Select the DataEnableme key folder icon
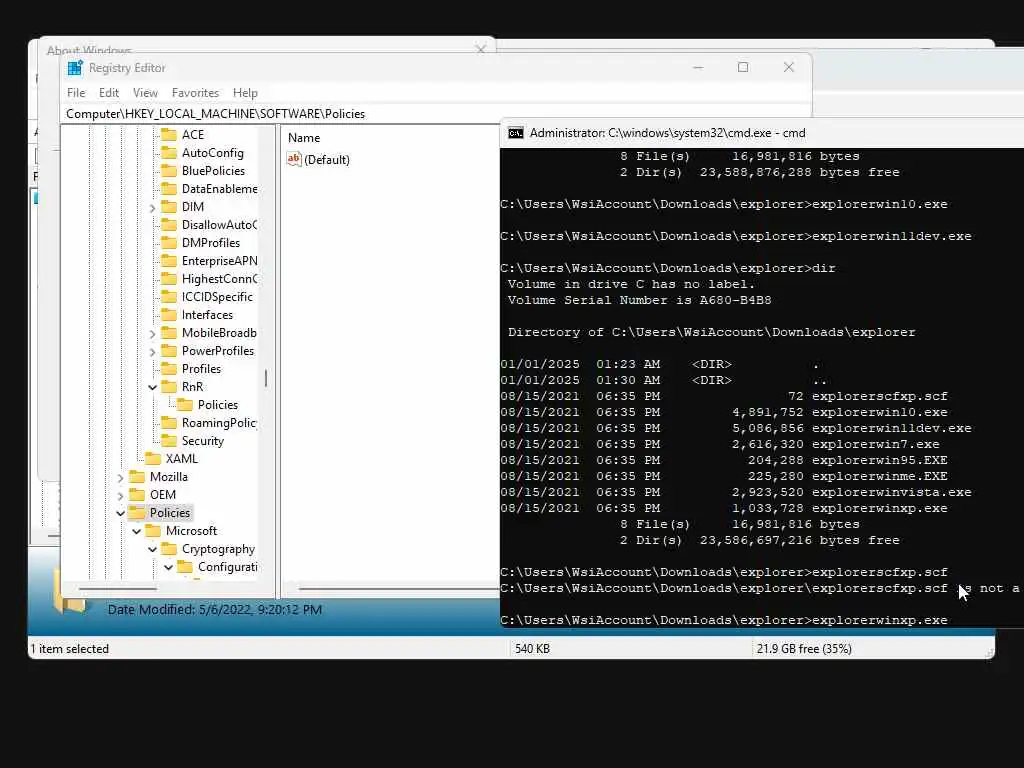Screen dimensions: 1024x768 (169, 189)
